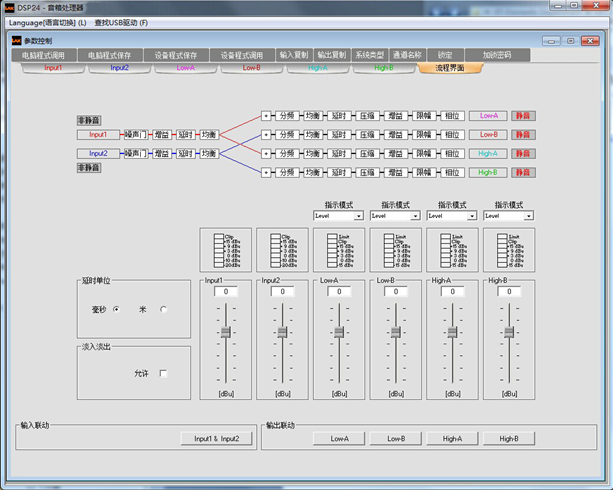Click the 增益 block in the Input2 chain
This screenshot has width=613, height=490.
click(x=161, y=153)
